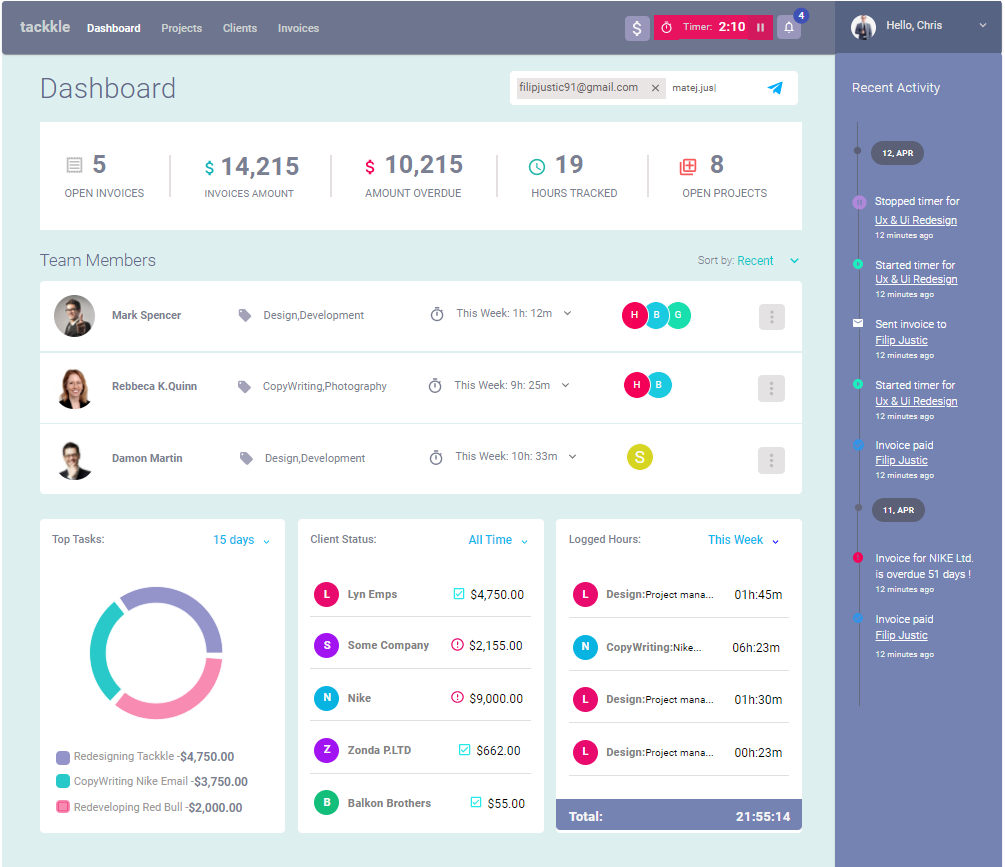Screen dimensions: 1005x867
Task: Remove filipjustic91@gmail.com email chip
Action: coord(655,88)
